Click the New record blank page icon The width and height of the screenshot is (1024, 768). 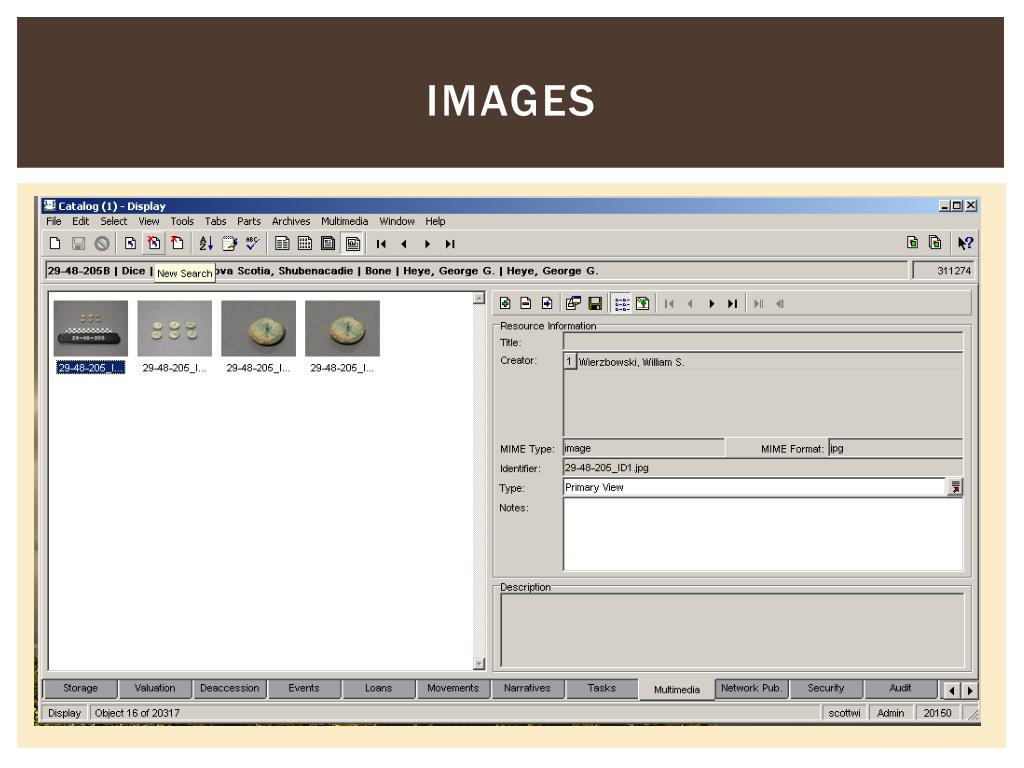(x=57, y=243)
